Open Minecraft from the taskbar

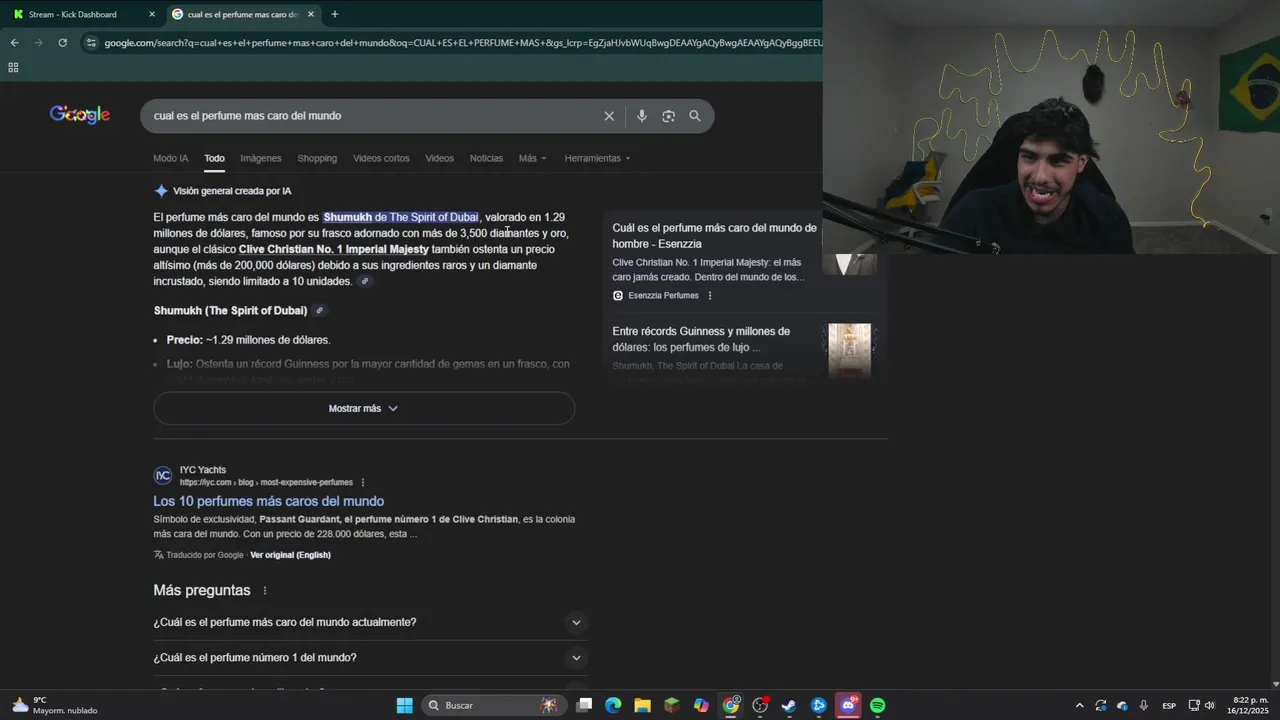coord(672,705)
